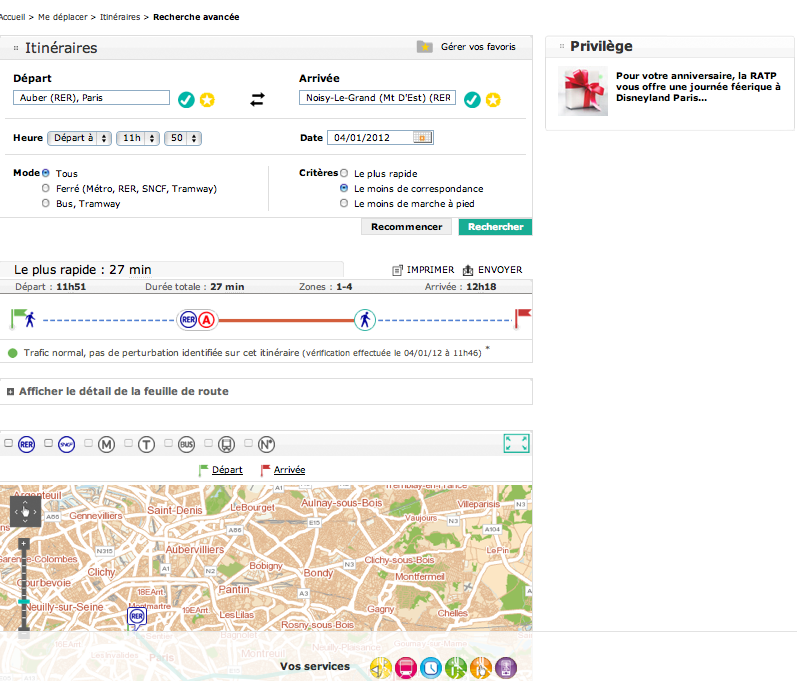The height and width of the screenshot is (681, 797).
Task: Click the Arrivée map link
Action: click(x=289, y=470)
